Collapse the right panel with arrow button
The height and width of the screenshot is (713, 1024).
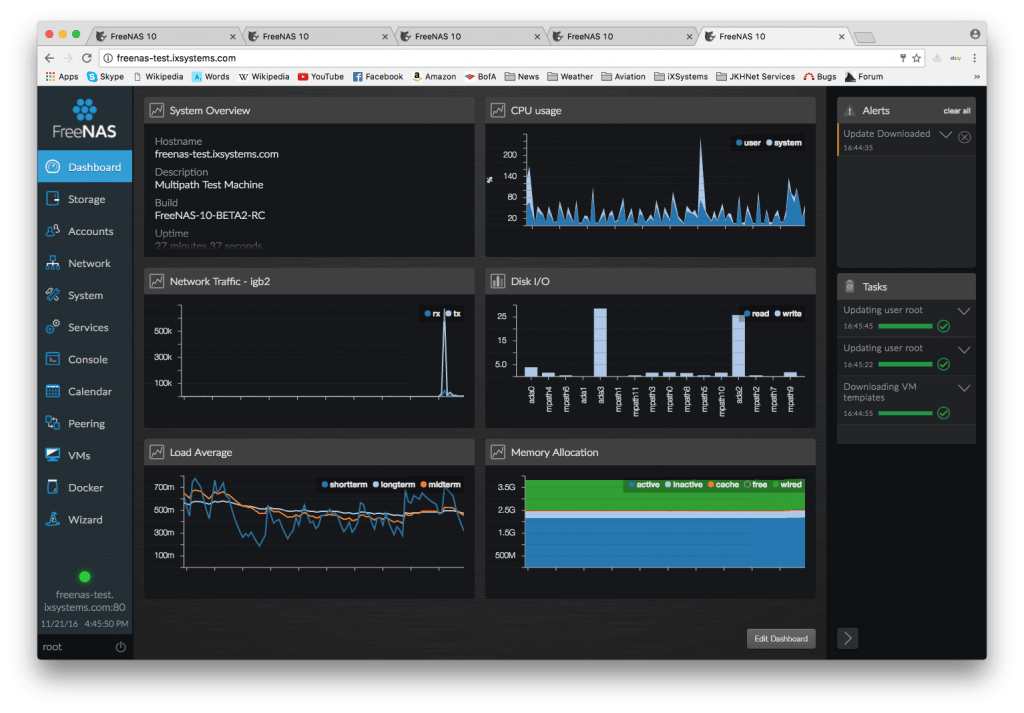point(847,638)
